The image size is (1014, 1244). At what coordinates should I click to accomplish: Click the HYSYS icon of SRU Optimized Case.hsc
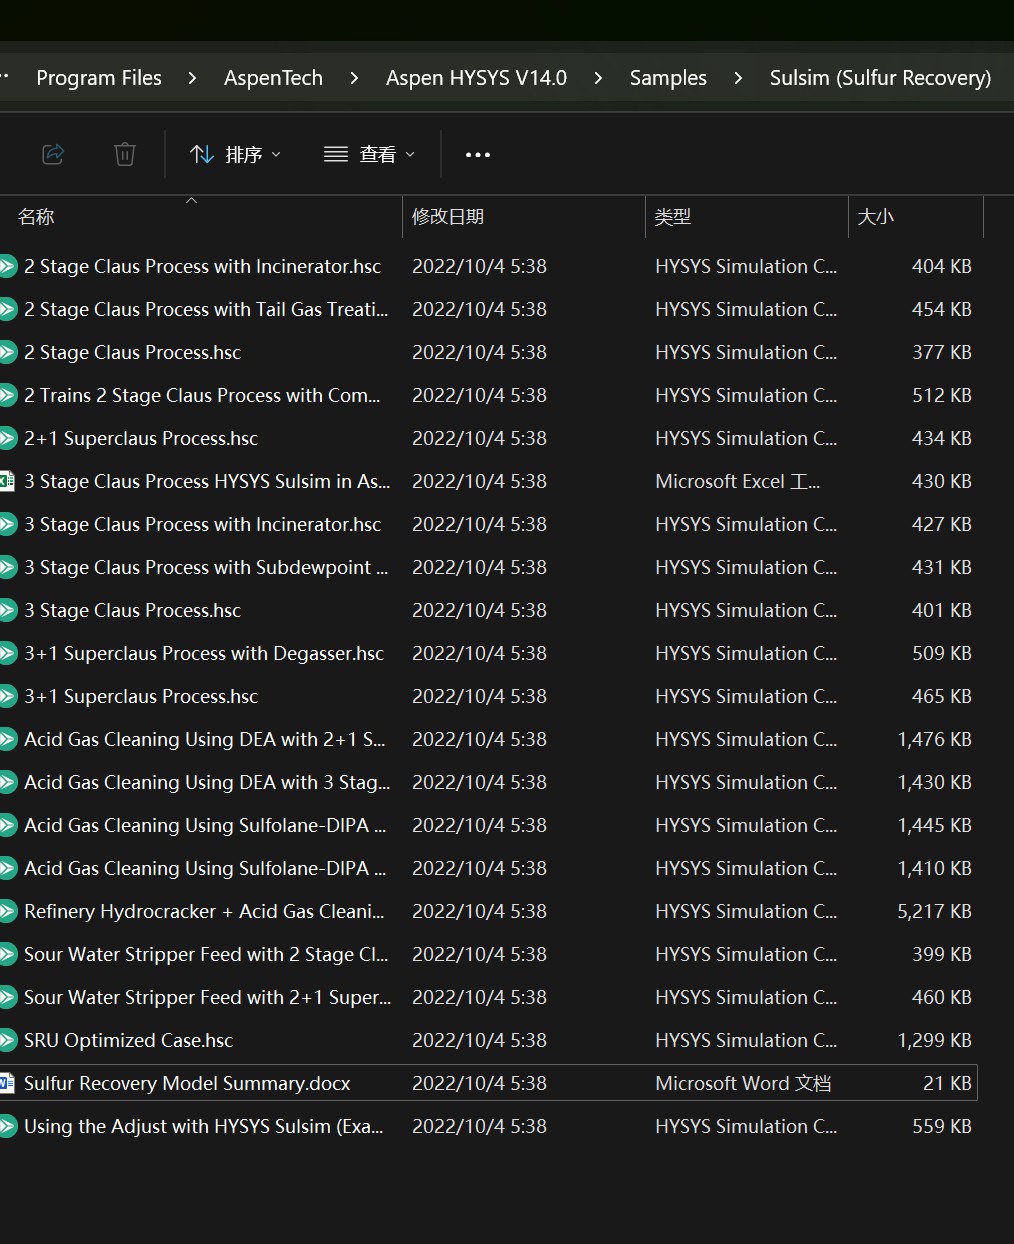click(x=7, y=1040)
